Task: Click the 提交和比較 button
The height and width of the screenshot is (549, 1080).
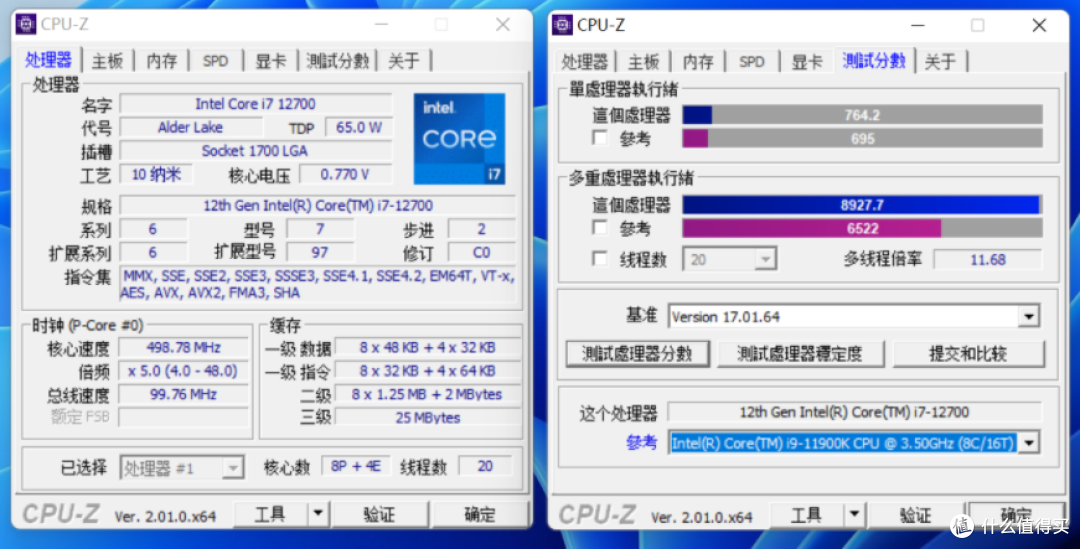Action: (968, 353)
